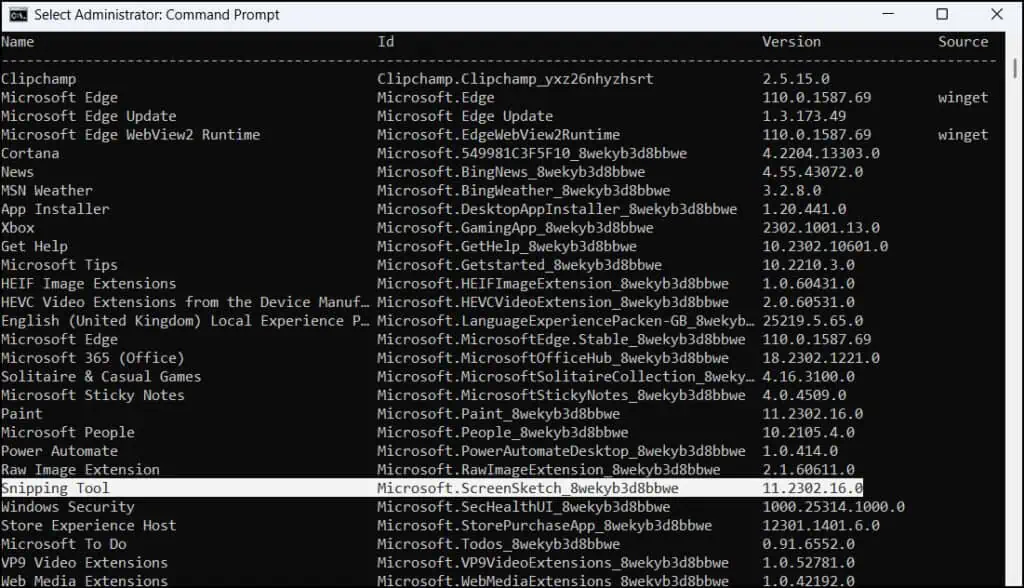Click the 'Clipchamp' name entry
The height and width of the screenshot is (588, 1024).
click(39, 79)
